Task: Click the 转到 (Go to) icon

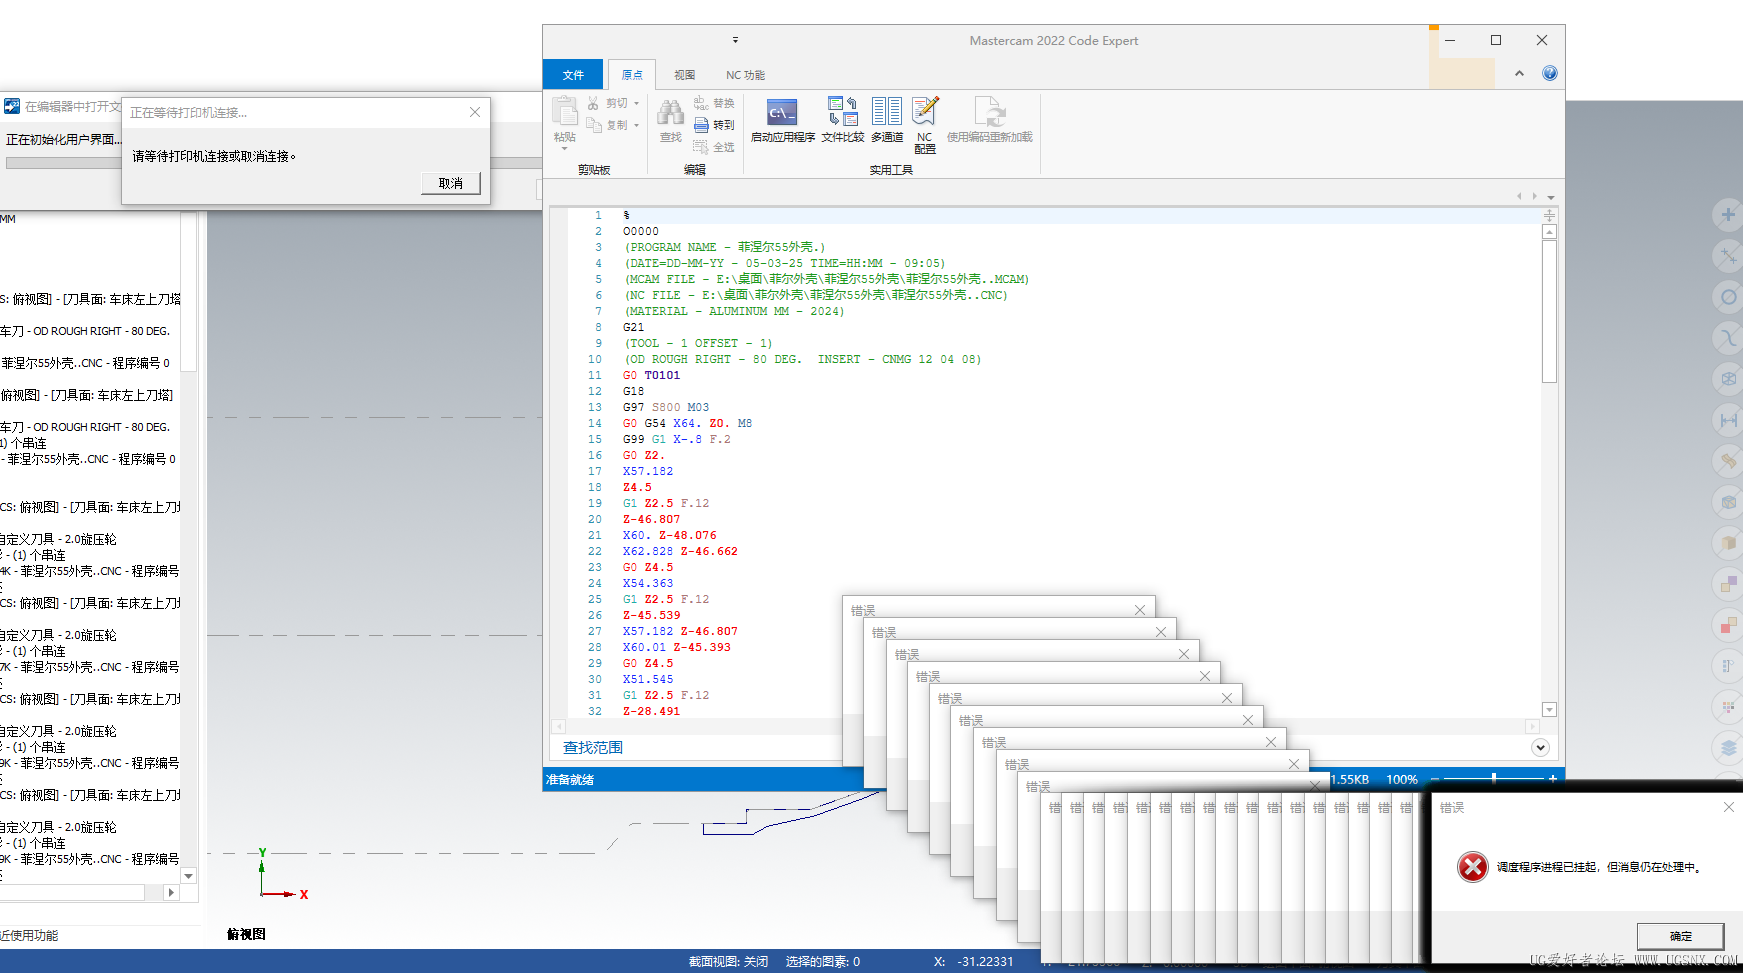Action: click(x=701, y=125)
